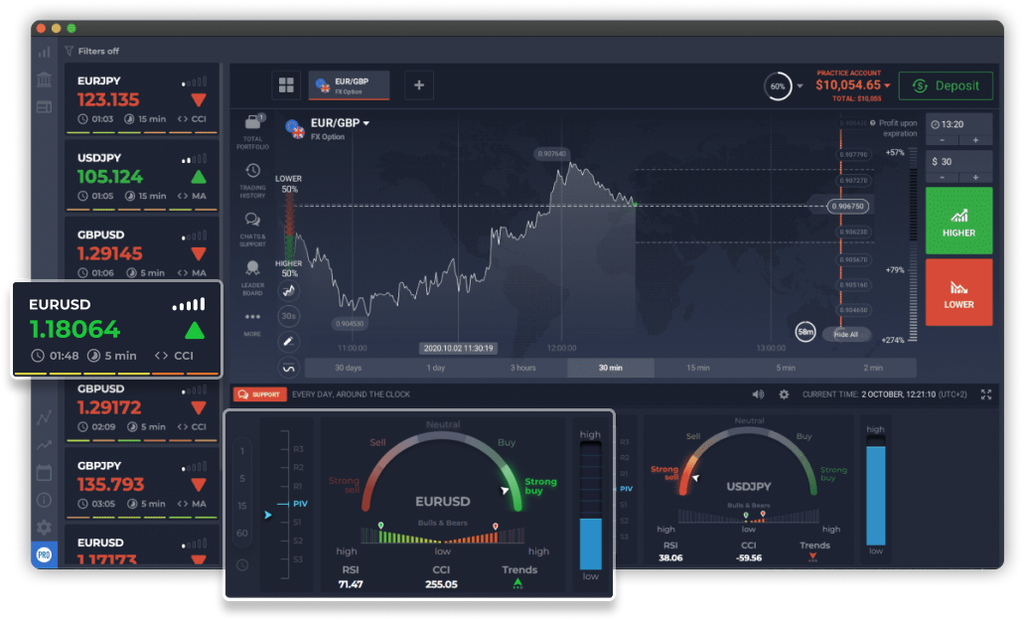Select the 5 min timeframe

(x=786, y=368)
